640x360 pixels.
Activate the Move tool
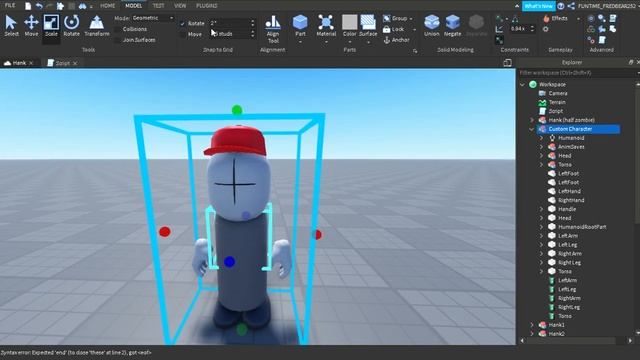[31, 25]
